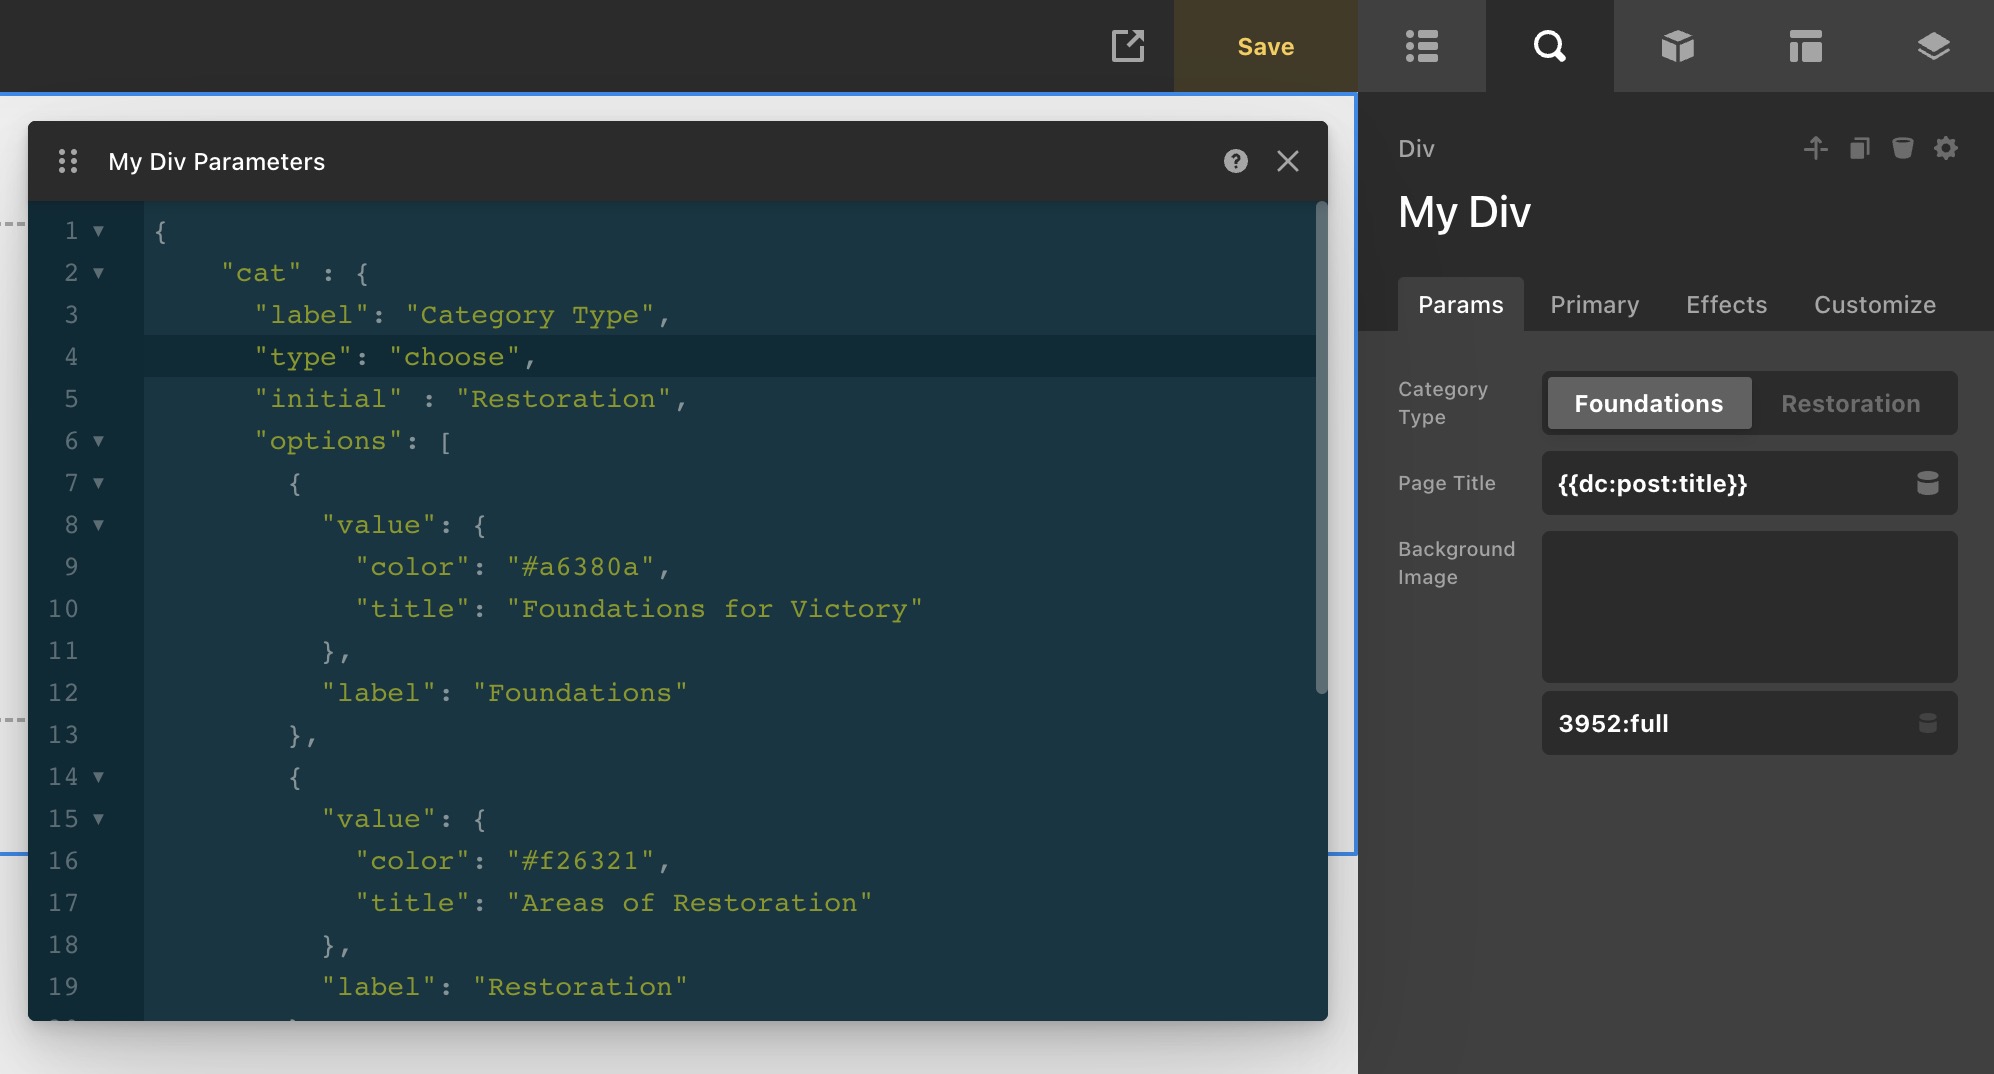
Task: Collapse the "cat" block on line 2
Action: click(98, 273)
